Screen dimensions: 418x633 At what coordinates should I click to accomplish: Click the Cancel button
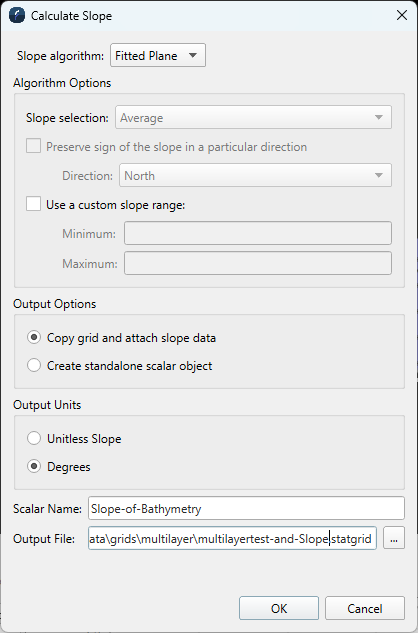tap(365, 608)
